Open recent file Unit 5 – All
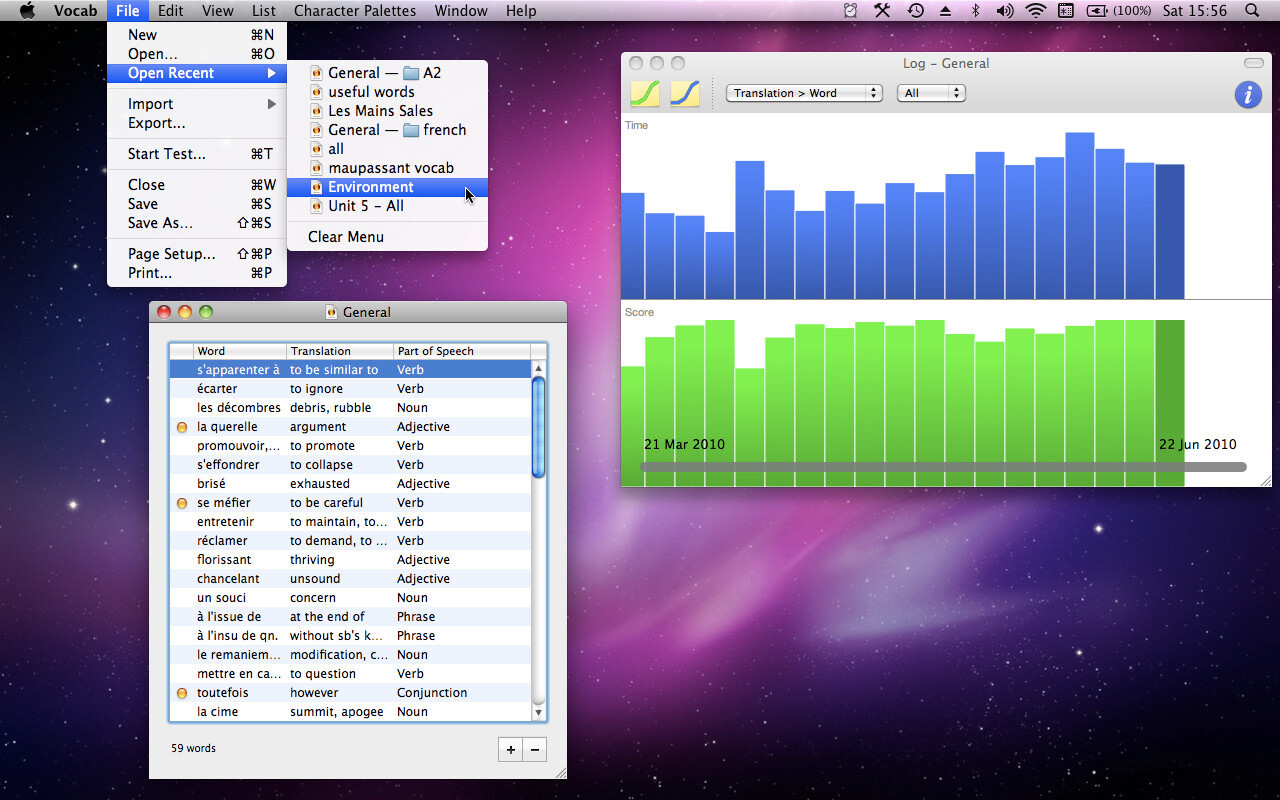 pos(387,206)
